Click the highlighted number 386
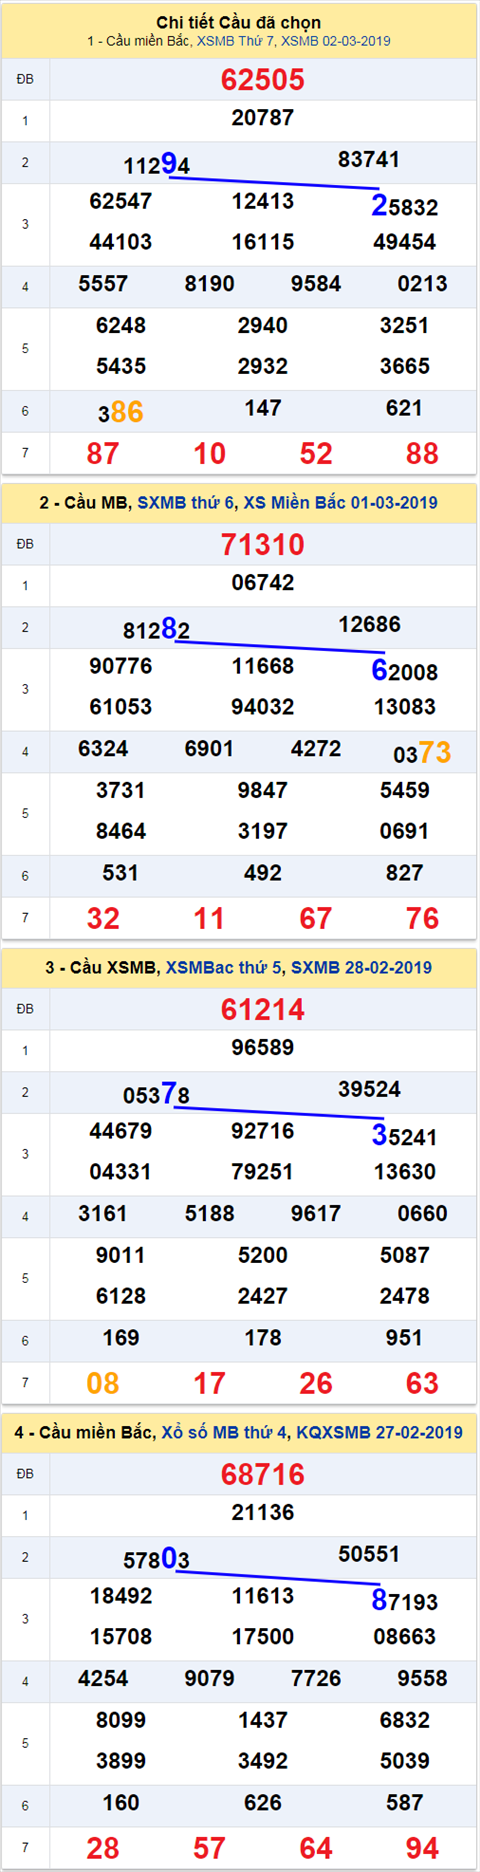 pos(121,412)
